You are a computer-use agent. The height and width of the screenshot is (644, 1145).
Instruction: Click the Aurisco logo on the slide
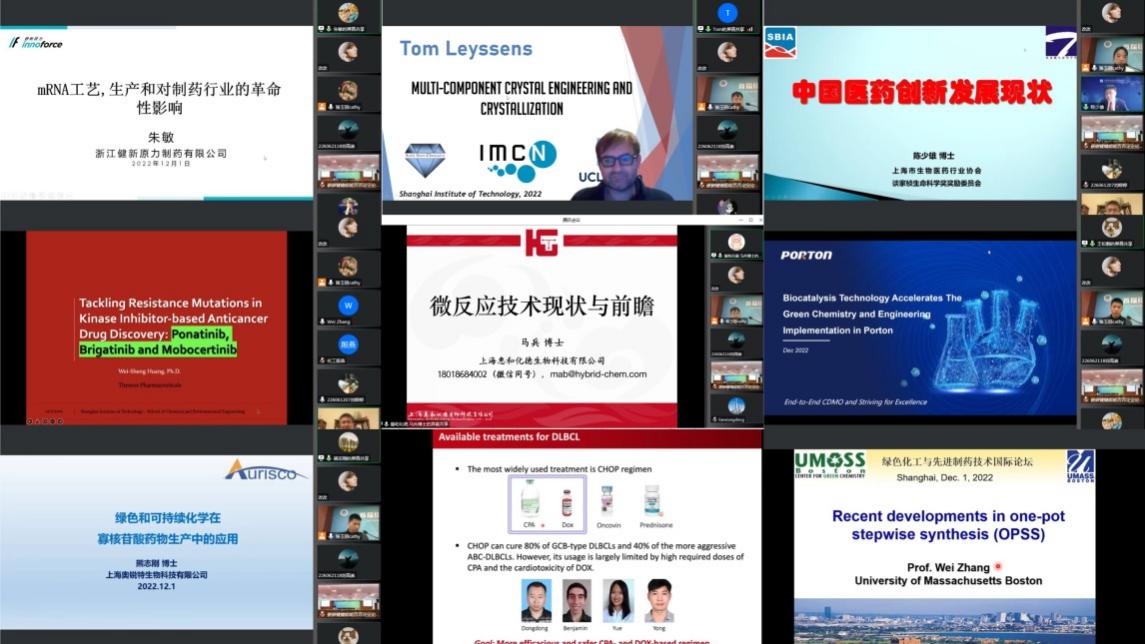pyautogui.click(x=265, y=470)
